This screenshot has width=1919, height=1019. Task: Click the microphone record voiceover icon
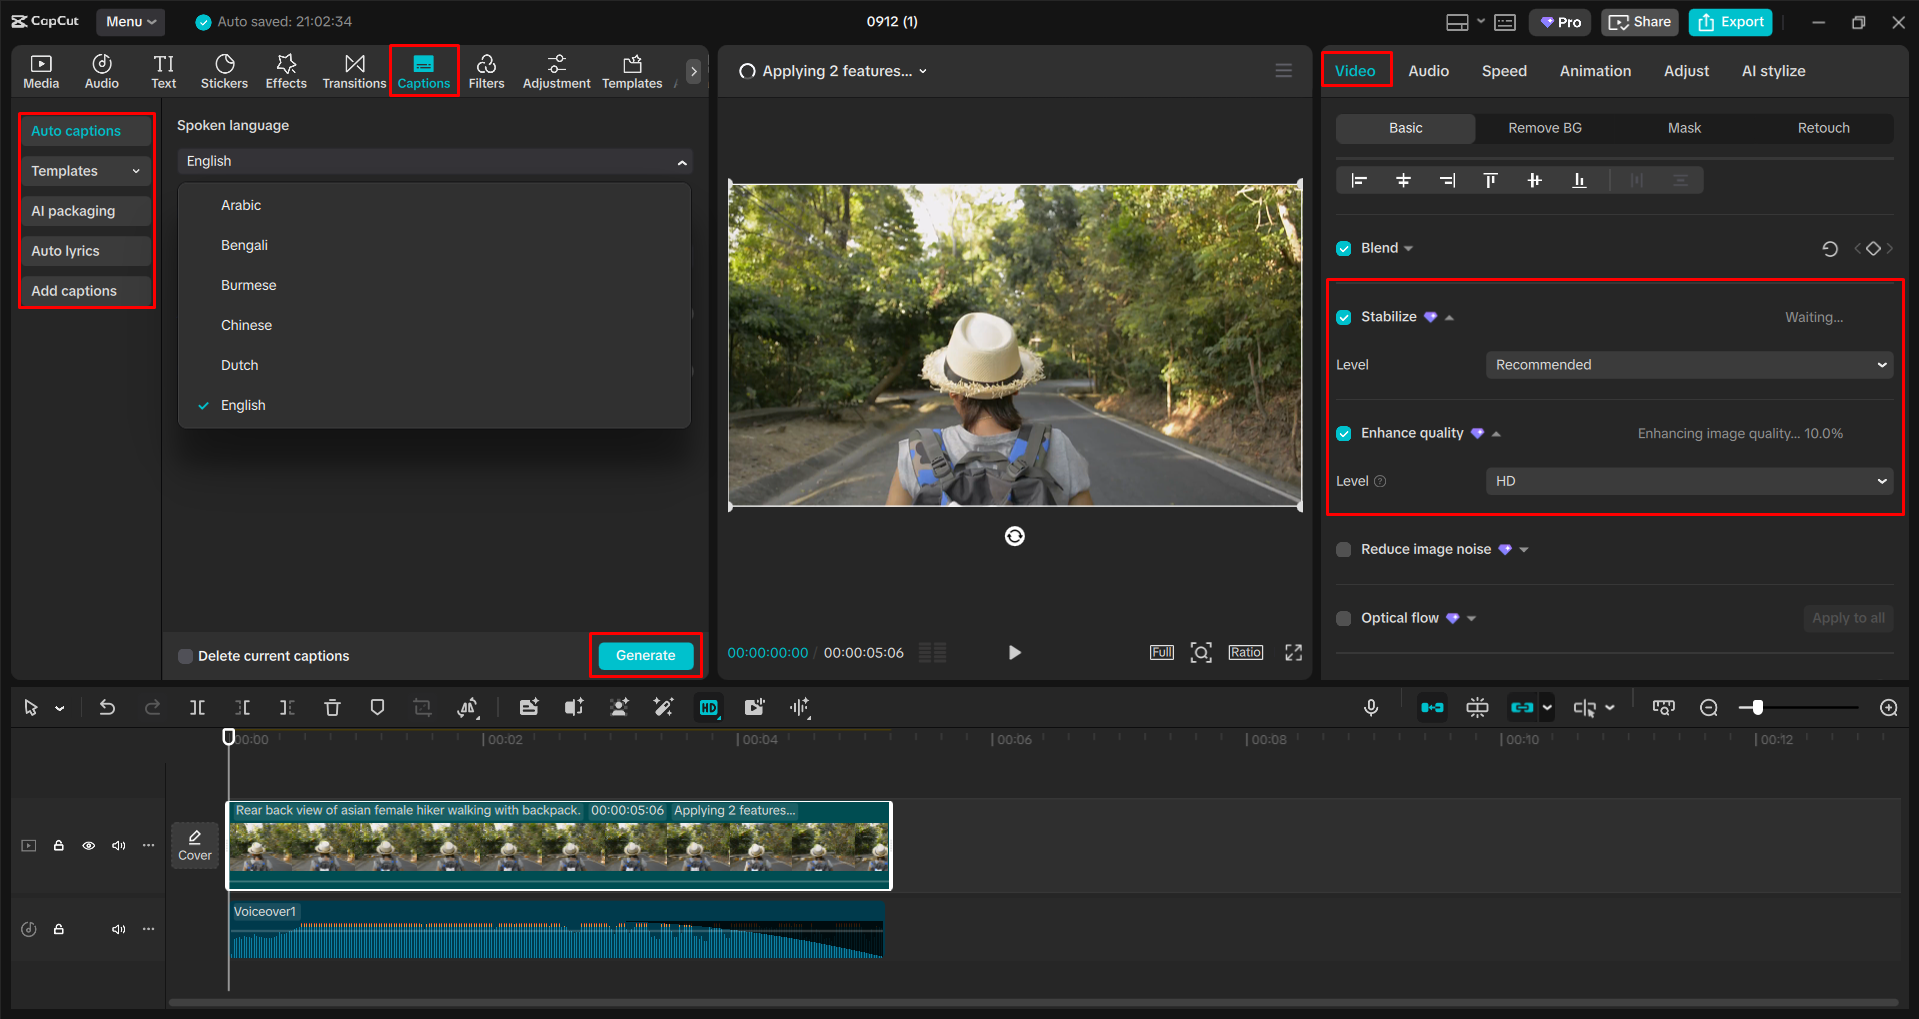(1371, 708)
